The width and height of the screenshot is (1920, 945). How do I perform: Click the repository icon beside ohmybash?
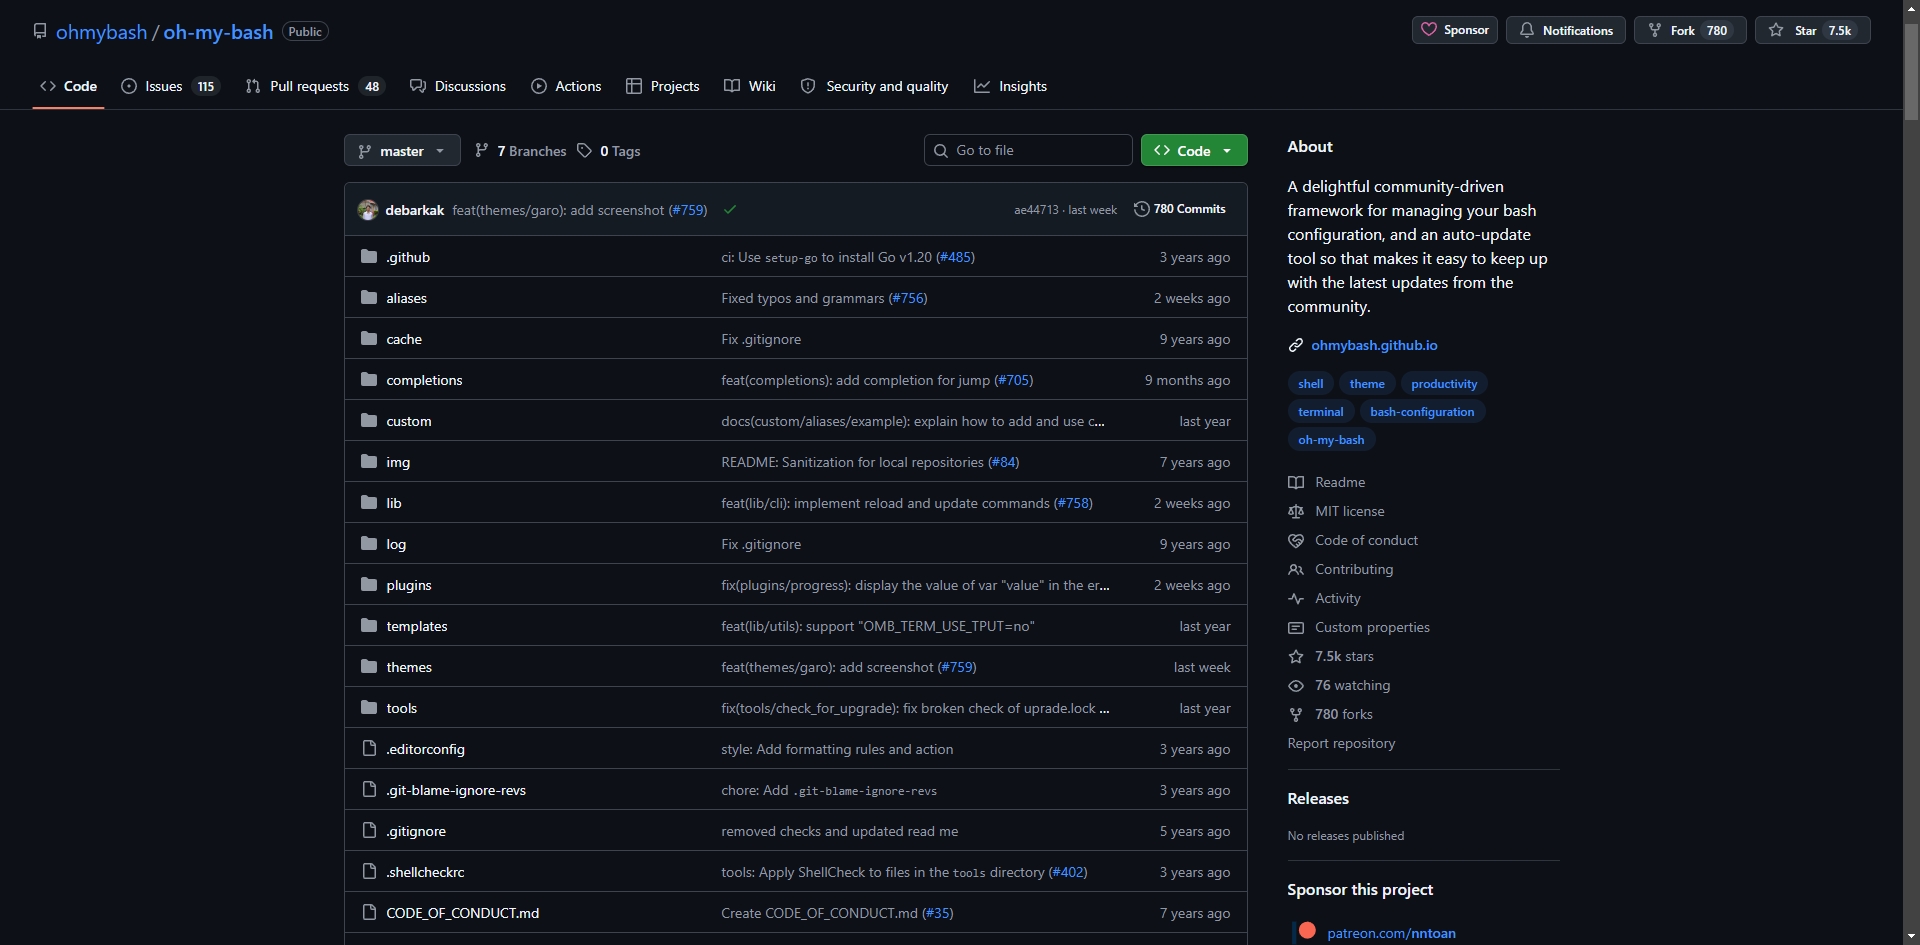[40, 31]
